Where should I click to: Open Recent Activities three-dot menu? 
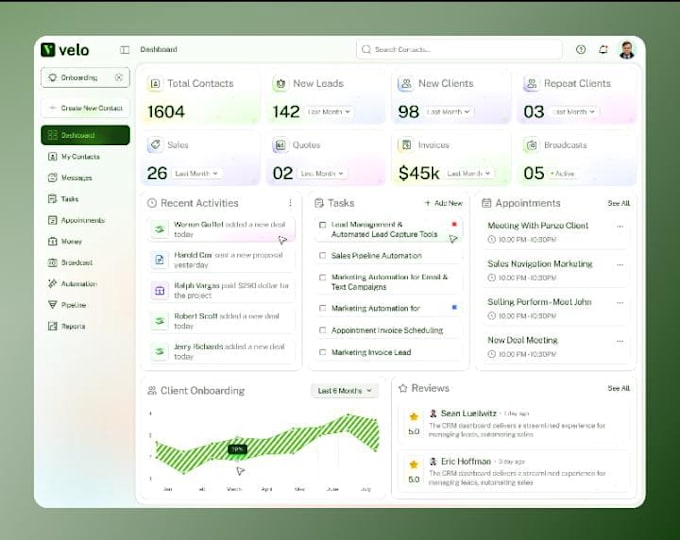pyautogui.click(x=290, y=203)
